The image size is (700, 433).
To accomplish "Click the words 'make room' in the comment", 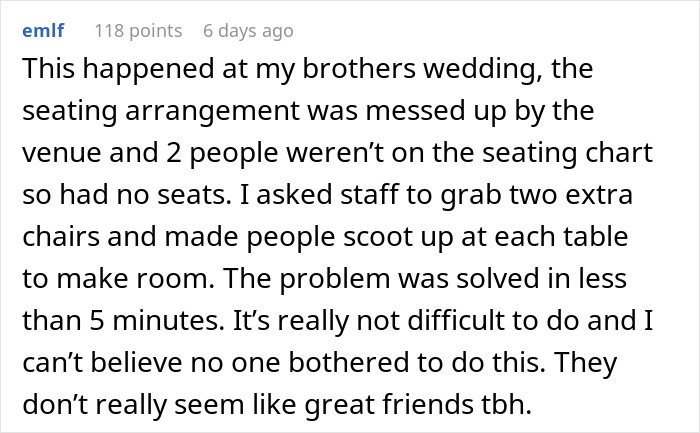I will pyautogui.click(x=133, y=279).
